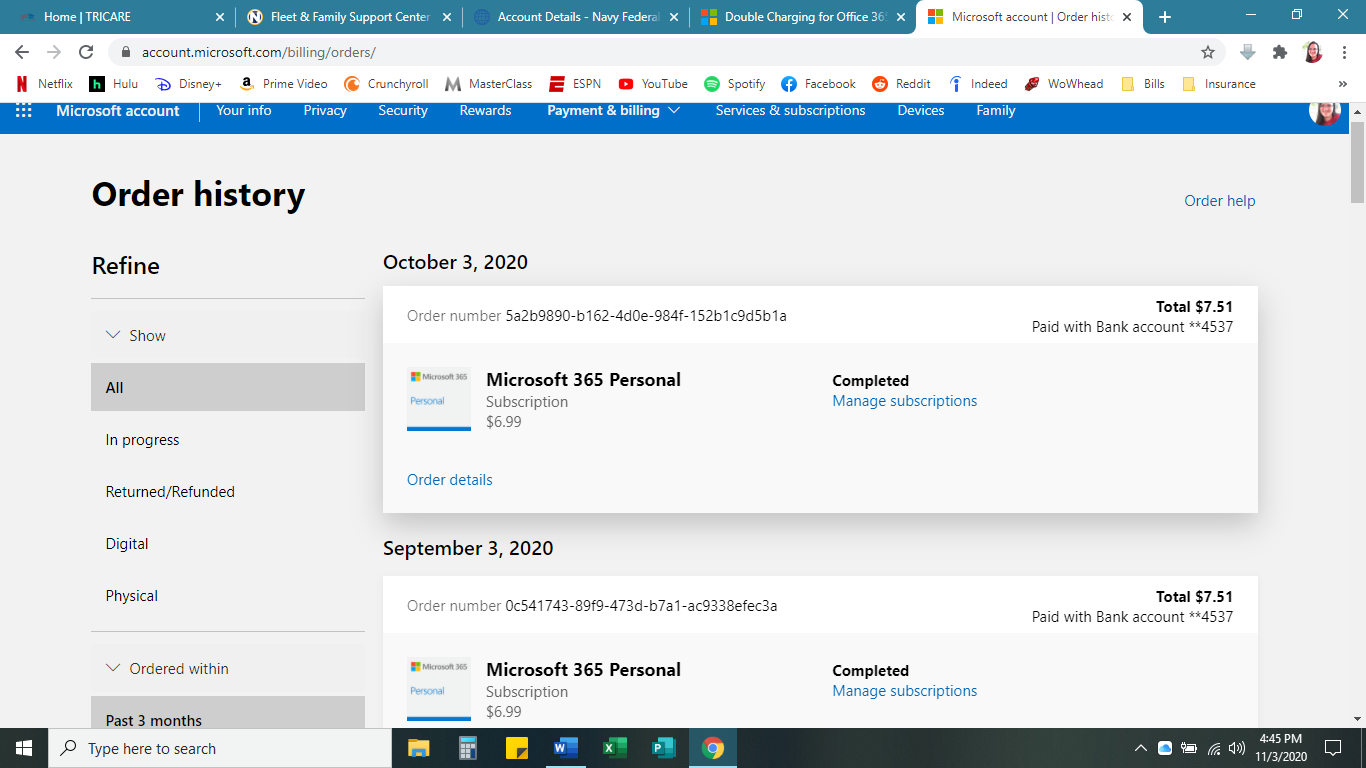The height and width of the screenshot is (768, 1366).
Task: Open Sticky Notes from the taskbar
Action: pyautogui.click(x=516, y=748)
